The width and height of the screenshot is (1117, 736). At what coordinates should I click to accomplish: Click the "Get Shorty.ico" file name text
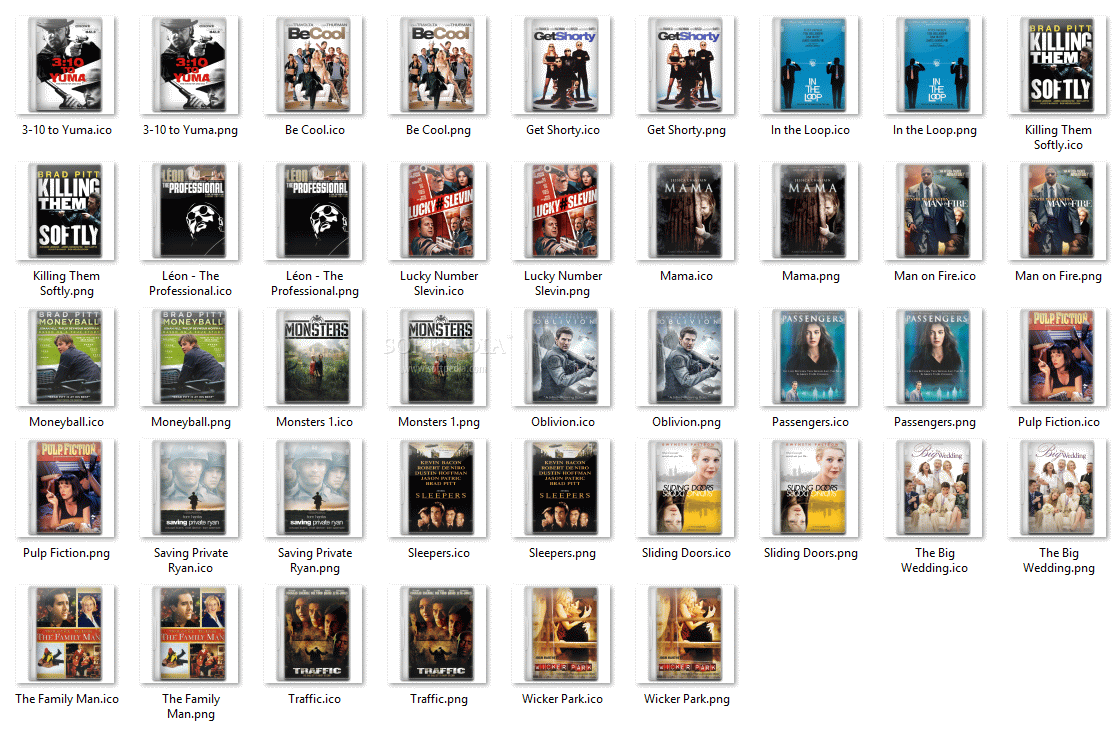[563, 130]
